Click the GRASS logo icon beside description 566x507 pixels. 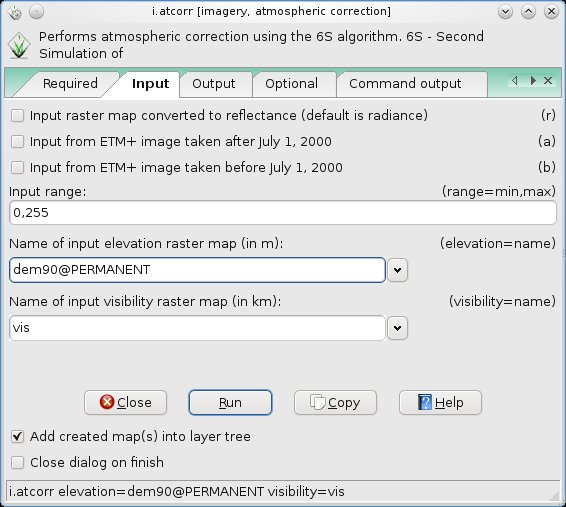click(x=19, y=45)
